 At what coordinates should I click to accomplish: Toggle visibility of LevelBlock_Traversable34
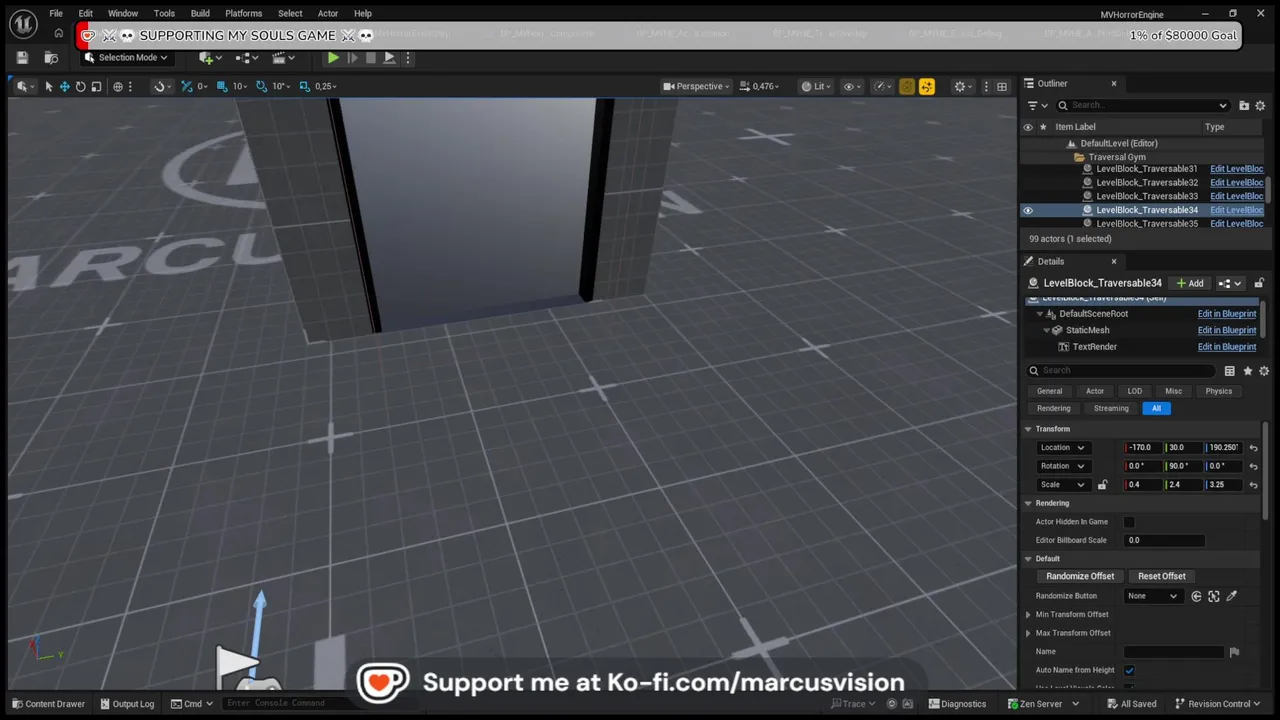(1027, 210)
